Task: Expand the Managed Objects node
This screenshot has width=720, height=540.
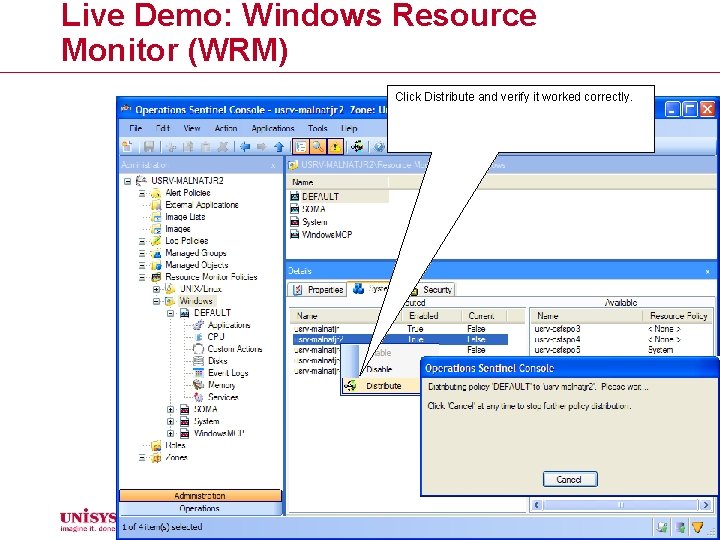Action: (x=142, y=265)
